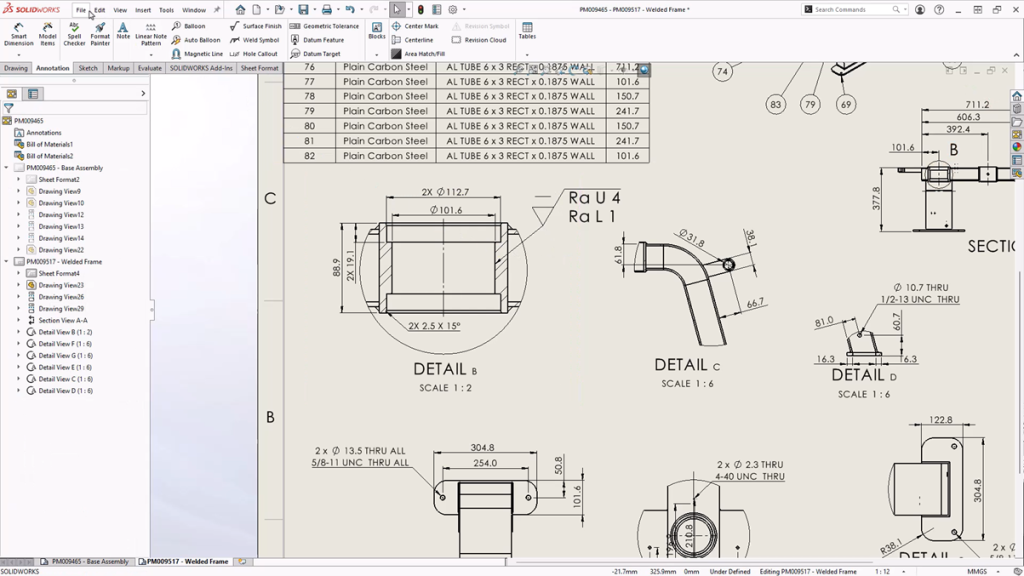The image size is (1024, 576).
Task: Insert a Weld Symbol
Action: (255, 40)
